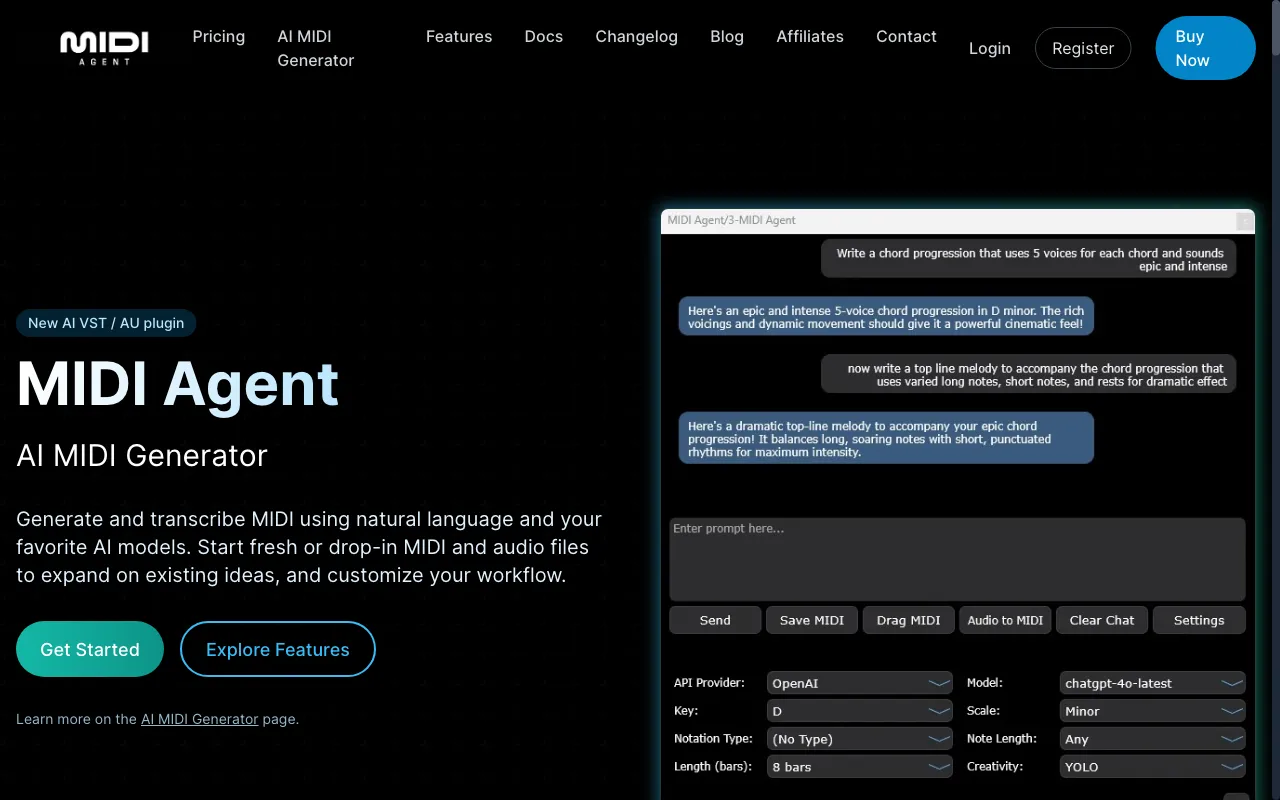Open the Contact page
Image resolution: width=1280 pixels, height=800 pixels.
(x=906, y=36)
